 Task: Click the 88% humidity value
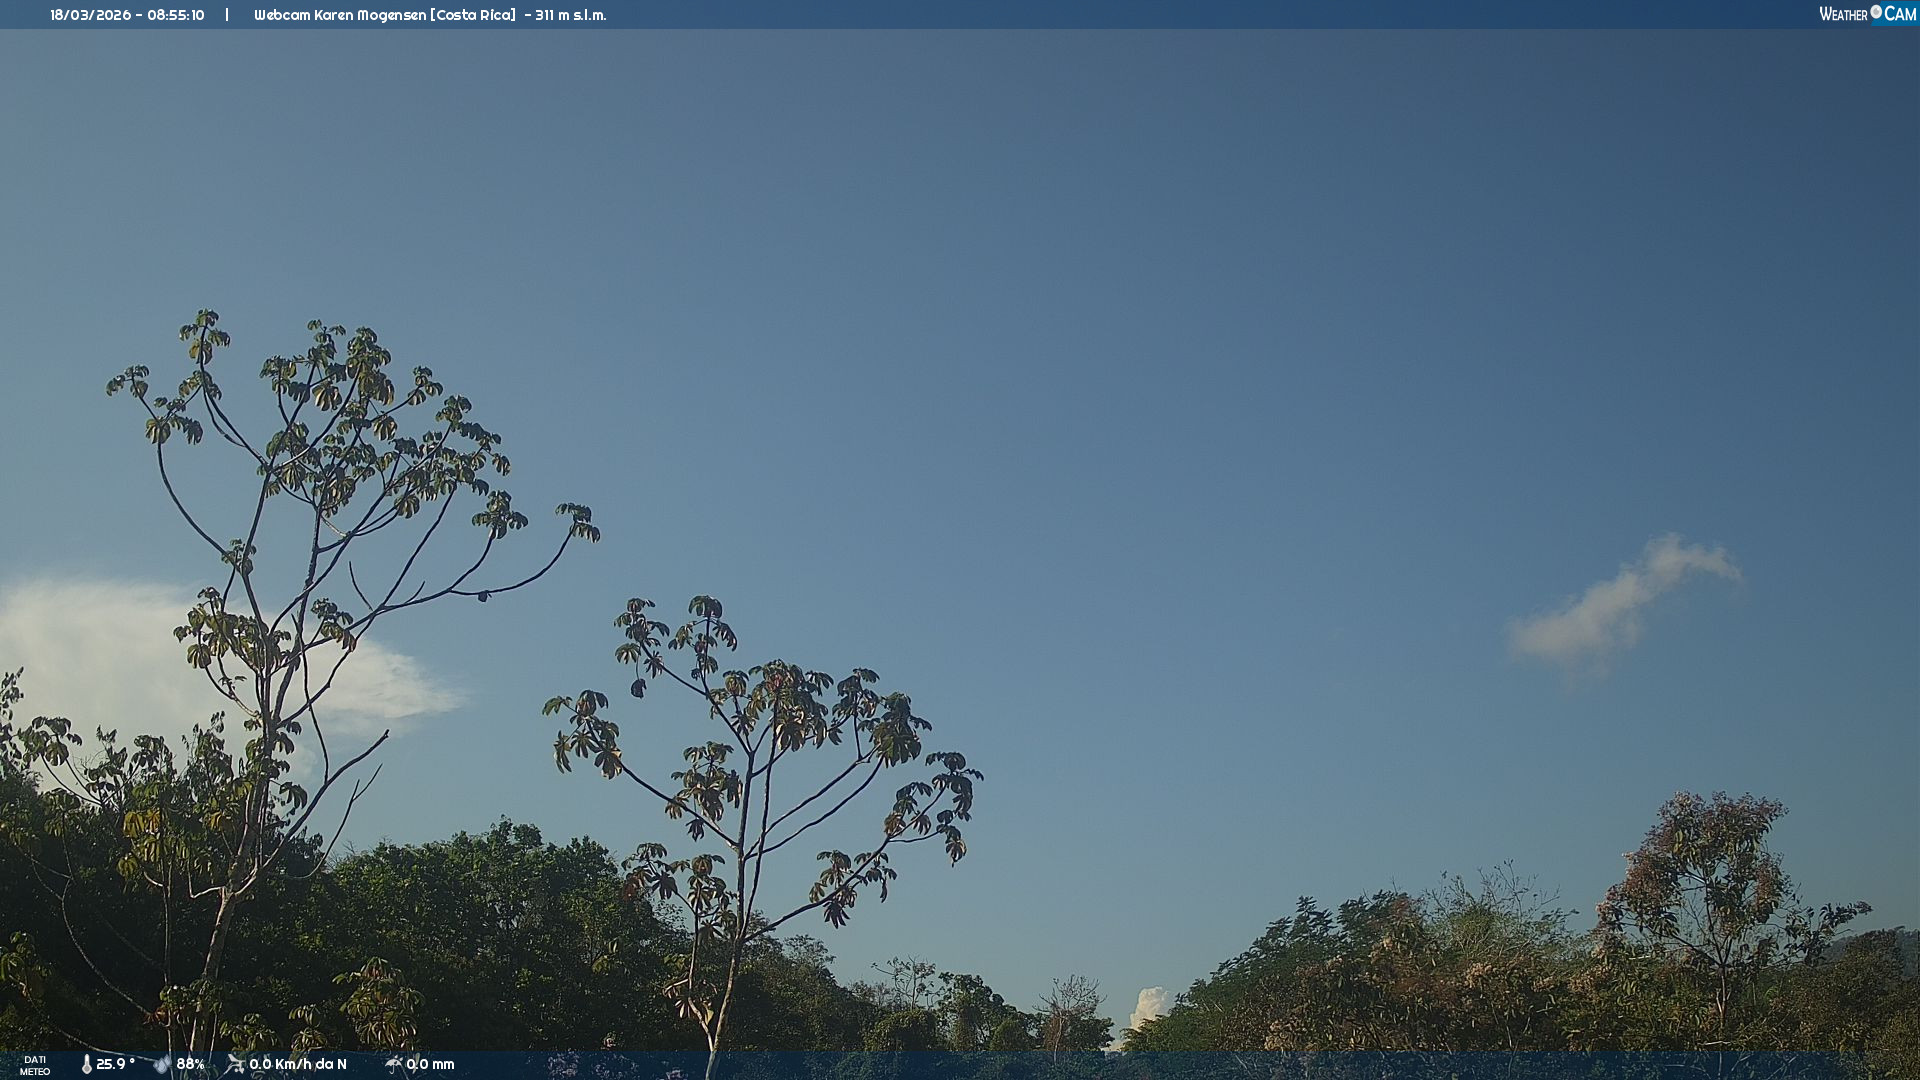pyautogui.click(x=191, y=1064)
